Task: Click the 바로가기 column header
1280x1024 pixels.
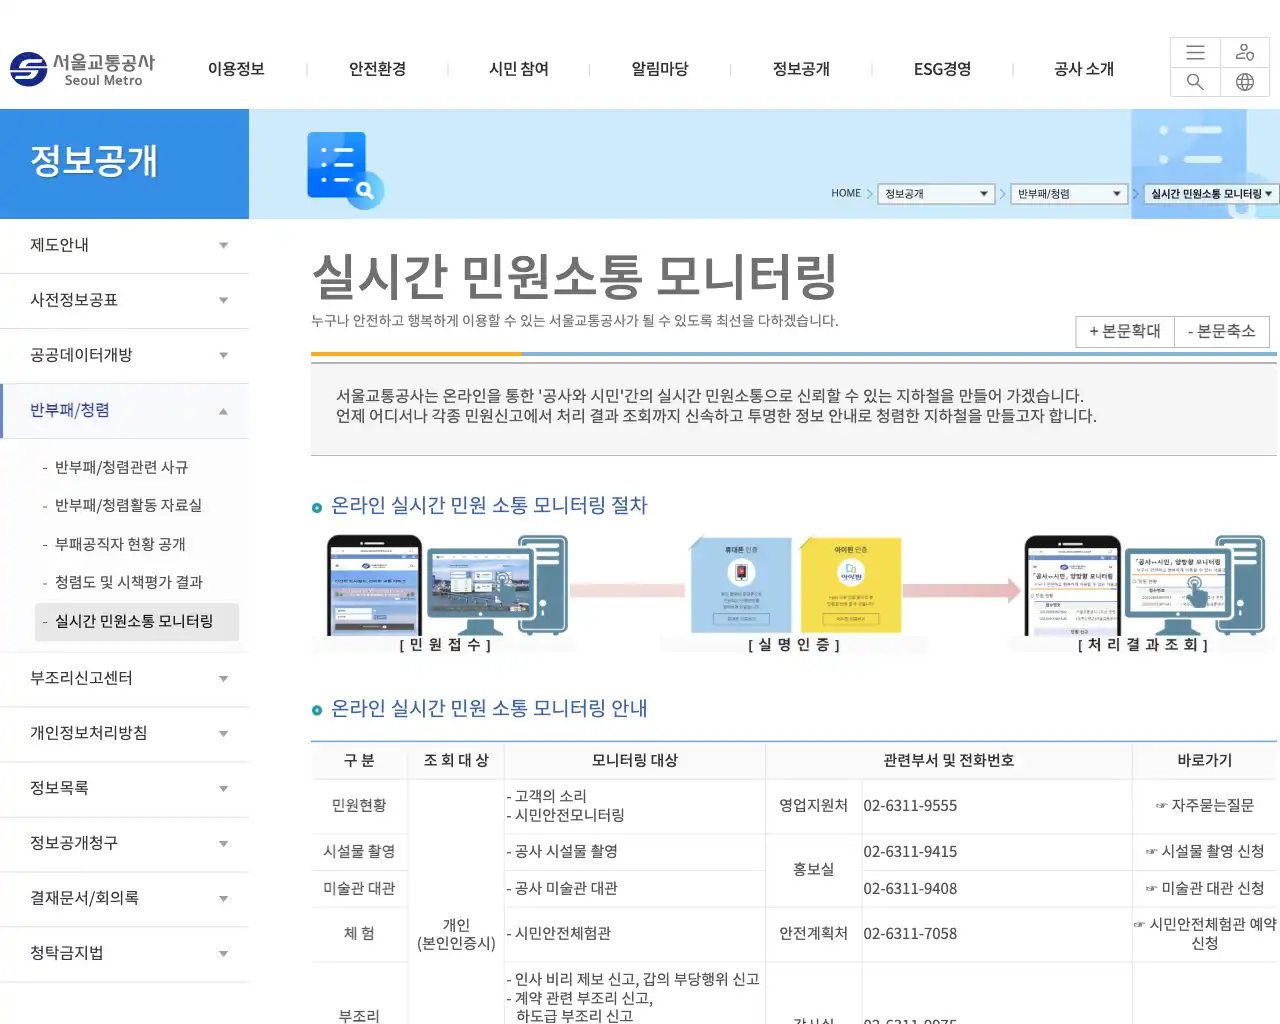Action: [1204, 761]
